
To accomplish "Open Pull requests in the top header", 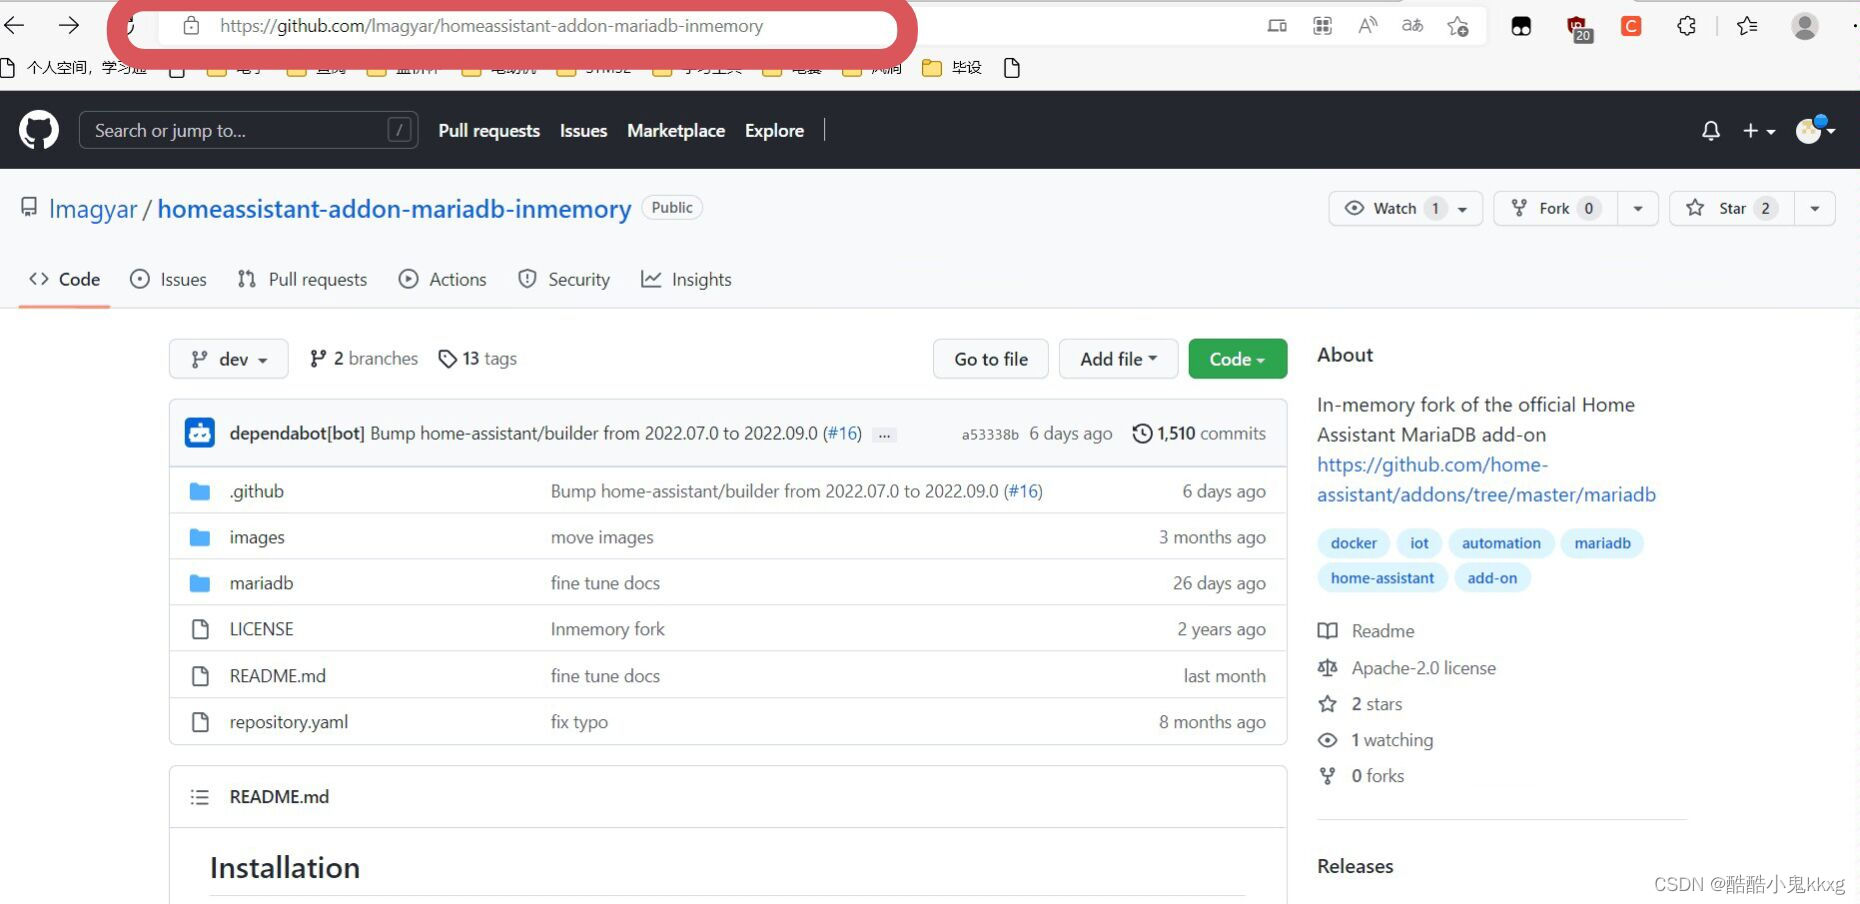I will click(489, 130).
